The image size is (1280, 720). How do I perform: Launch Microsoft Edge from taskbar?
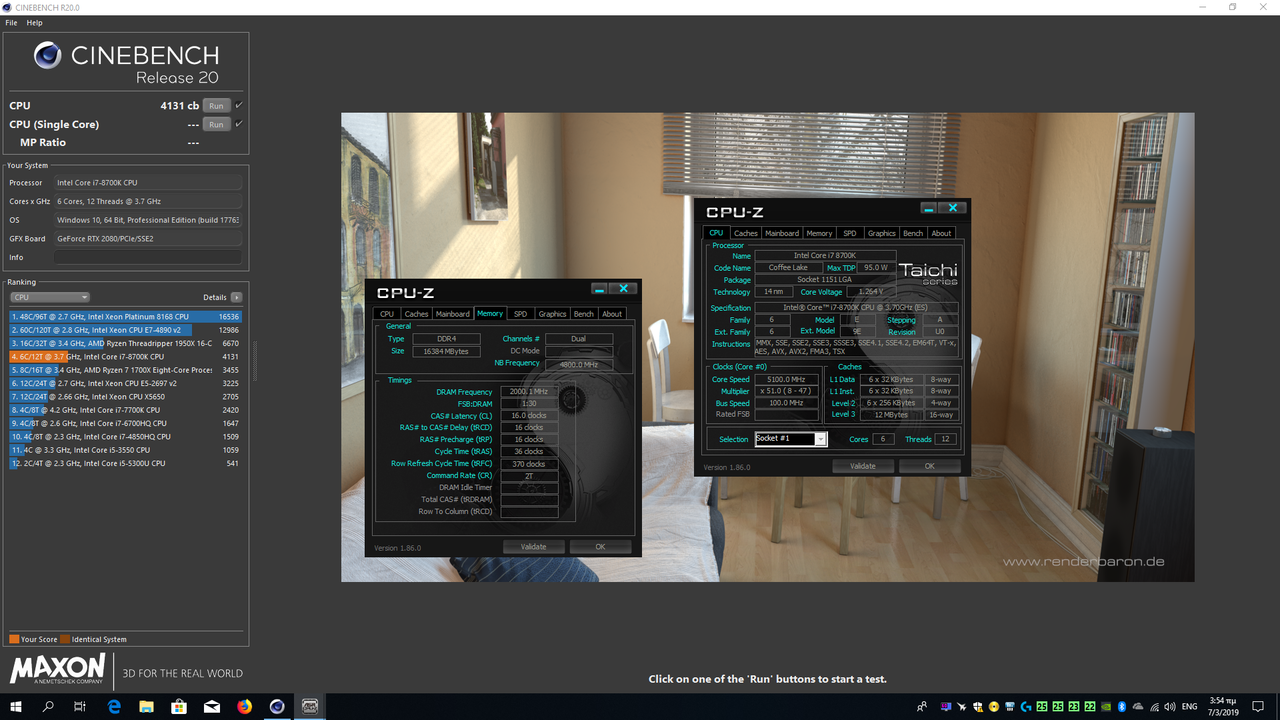(114, 707)
